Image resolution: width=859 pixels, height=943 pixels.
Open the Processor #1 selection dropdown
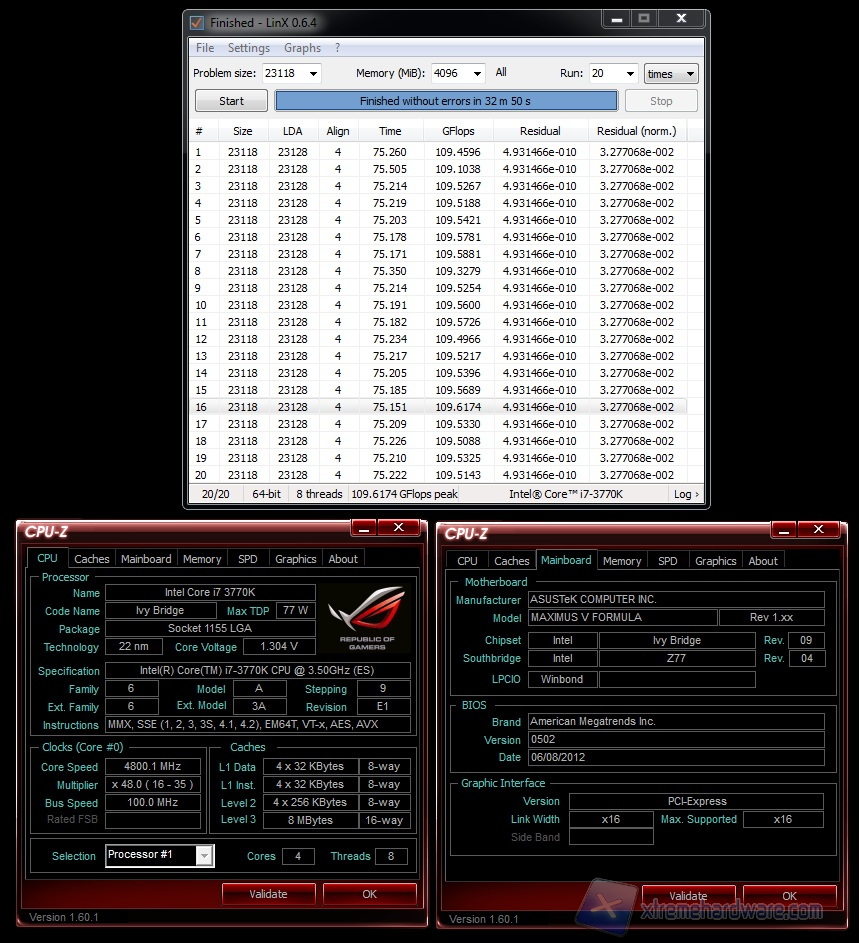click(204, 855)
